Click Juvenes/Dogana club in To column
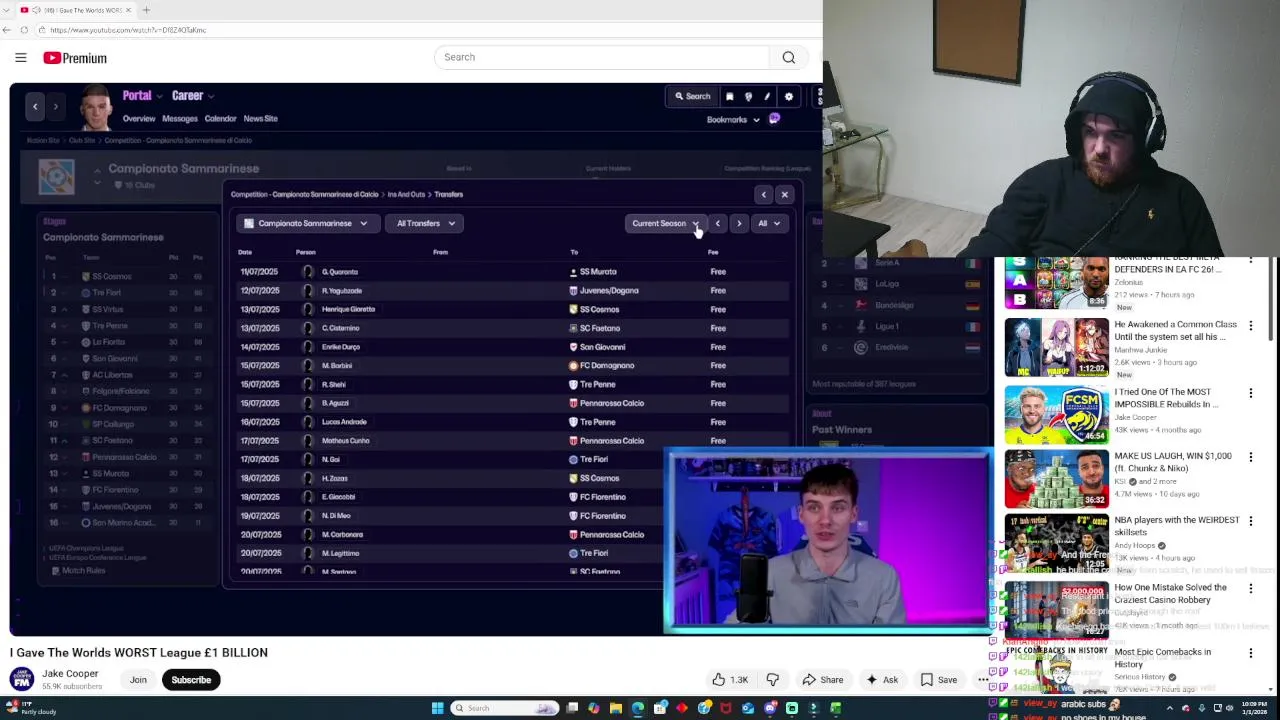The image size is (1280, 720). pyautogui.click(x=609, y=291)
